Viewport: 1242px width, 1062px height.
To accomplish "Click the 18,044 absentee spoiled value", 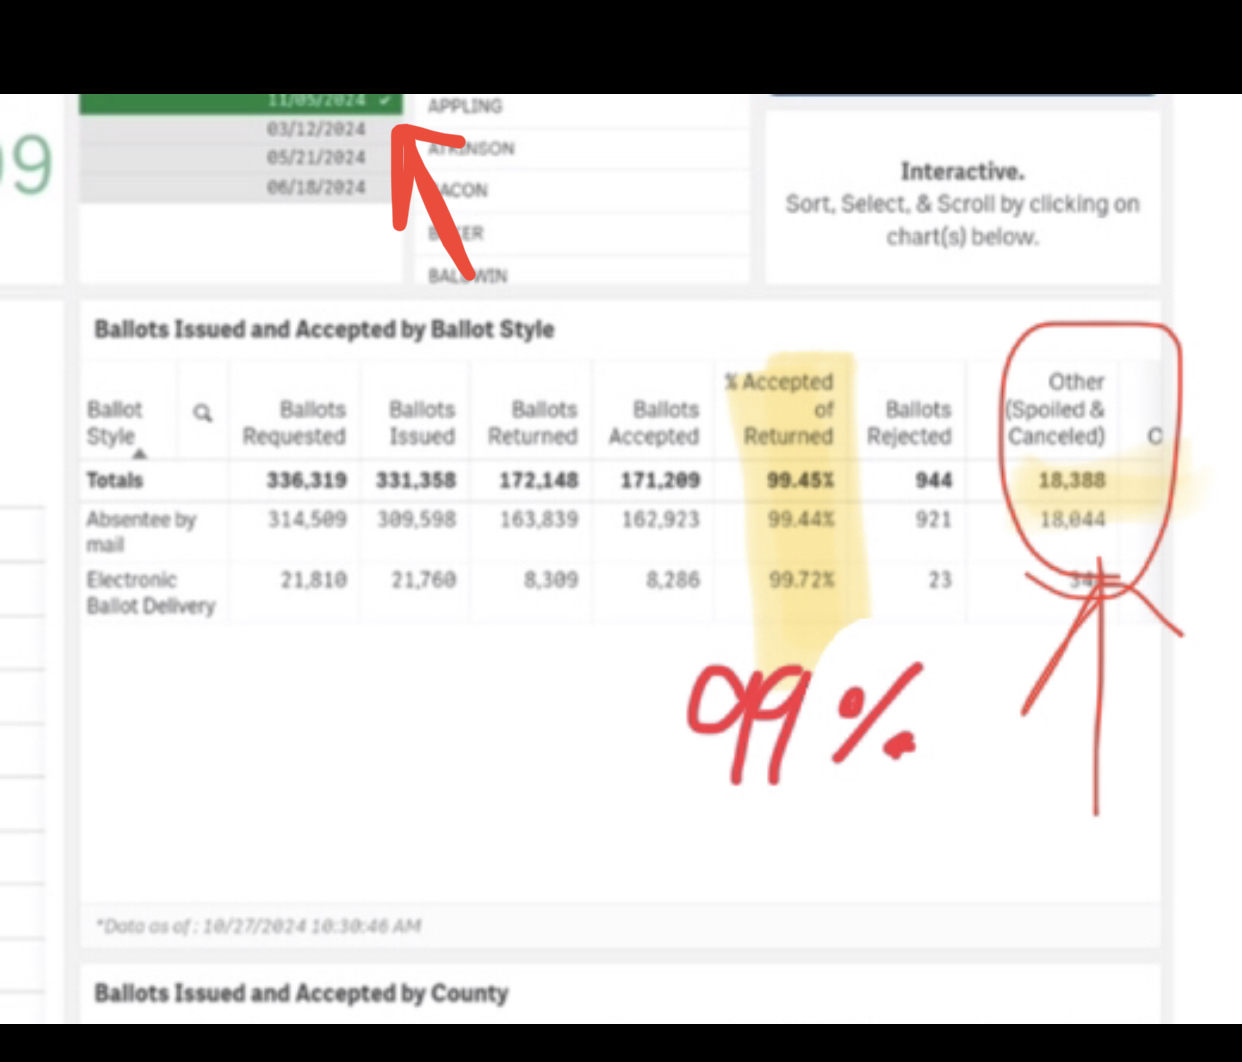I will point(1072,519).
